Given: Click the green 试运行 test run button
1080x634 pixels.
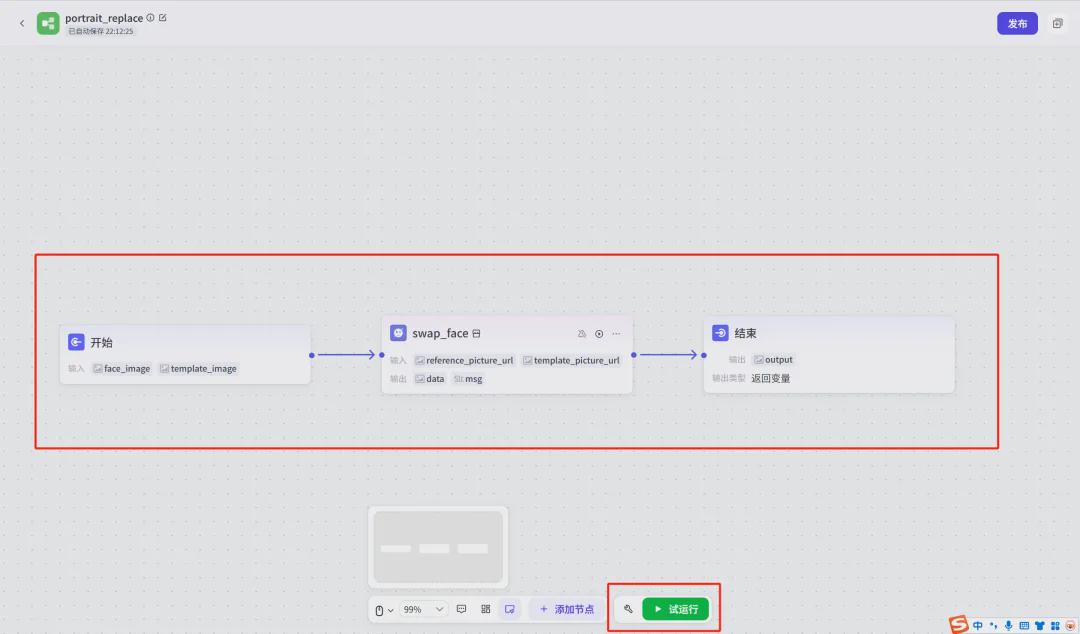Looking at the screenshot, I should tap(676, 609).
